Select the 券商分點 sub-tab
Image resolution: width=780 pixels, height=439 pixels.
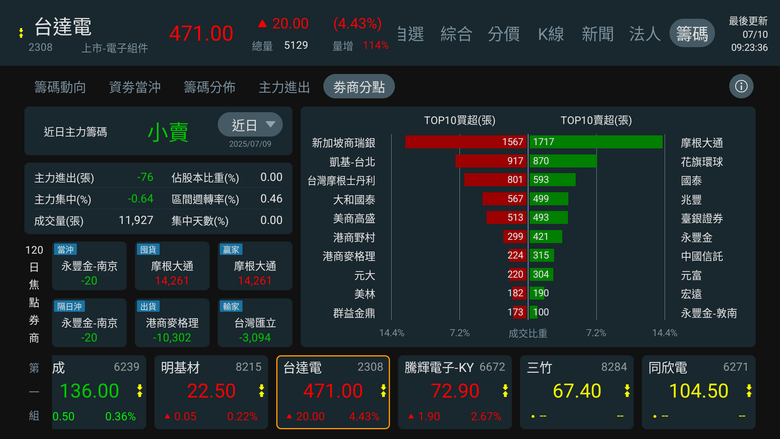coord(359,87)
